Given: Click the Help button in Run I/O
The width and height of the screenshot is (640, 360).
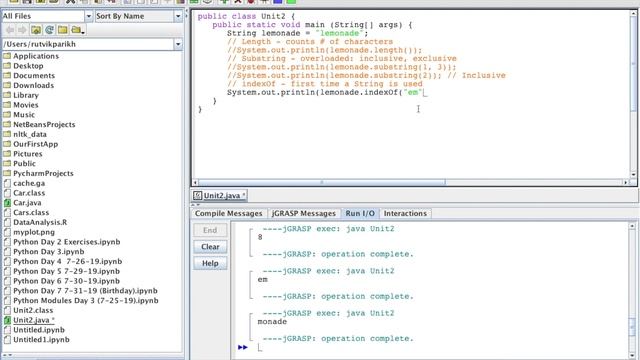Looking at the screenshot, I should [210, 263].
